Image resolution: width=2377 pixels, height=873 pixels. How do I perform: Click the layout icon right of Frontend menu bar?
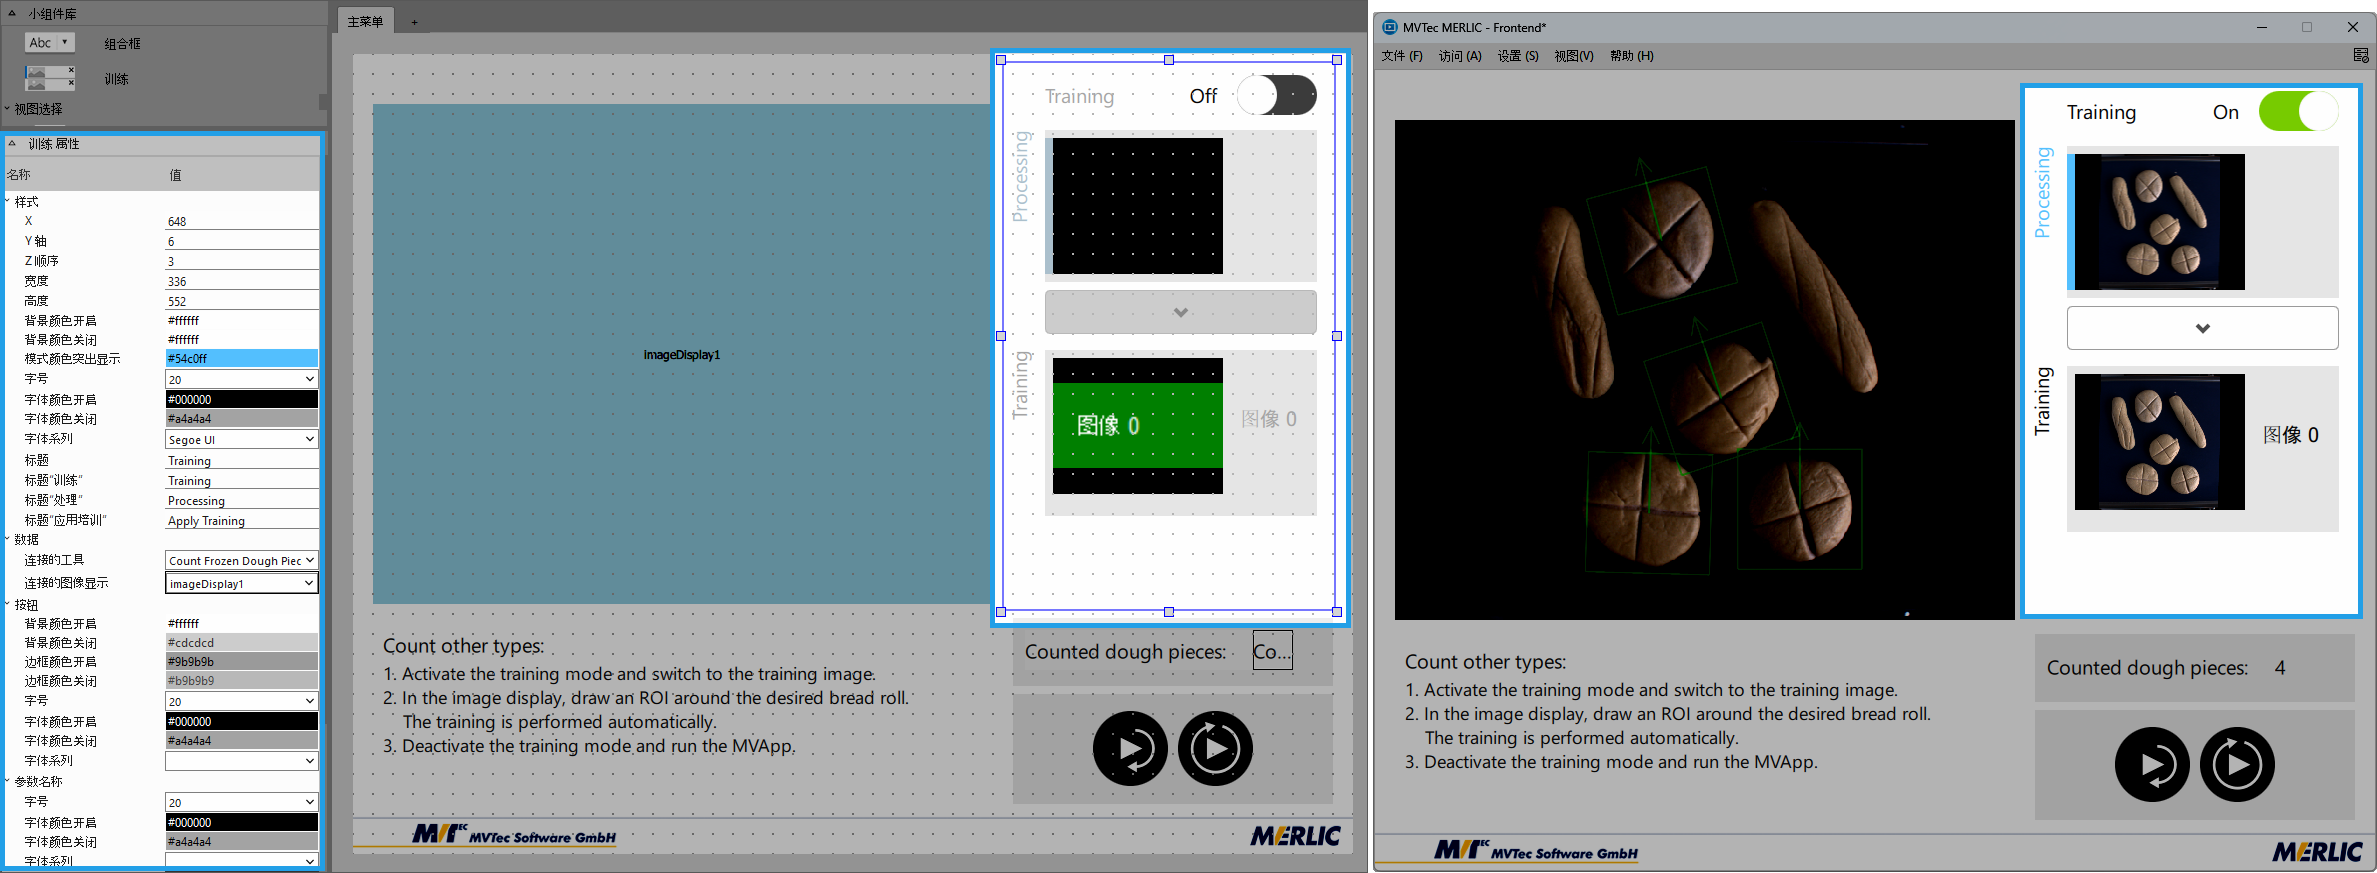tap(2361, 56)
